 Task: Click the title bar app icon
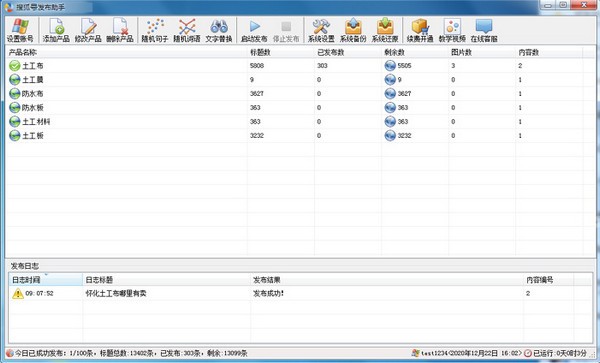pos(8,7)
